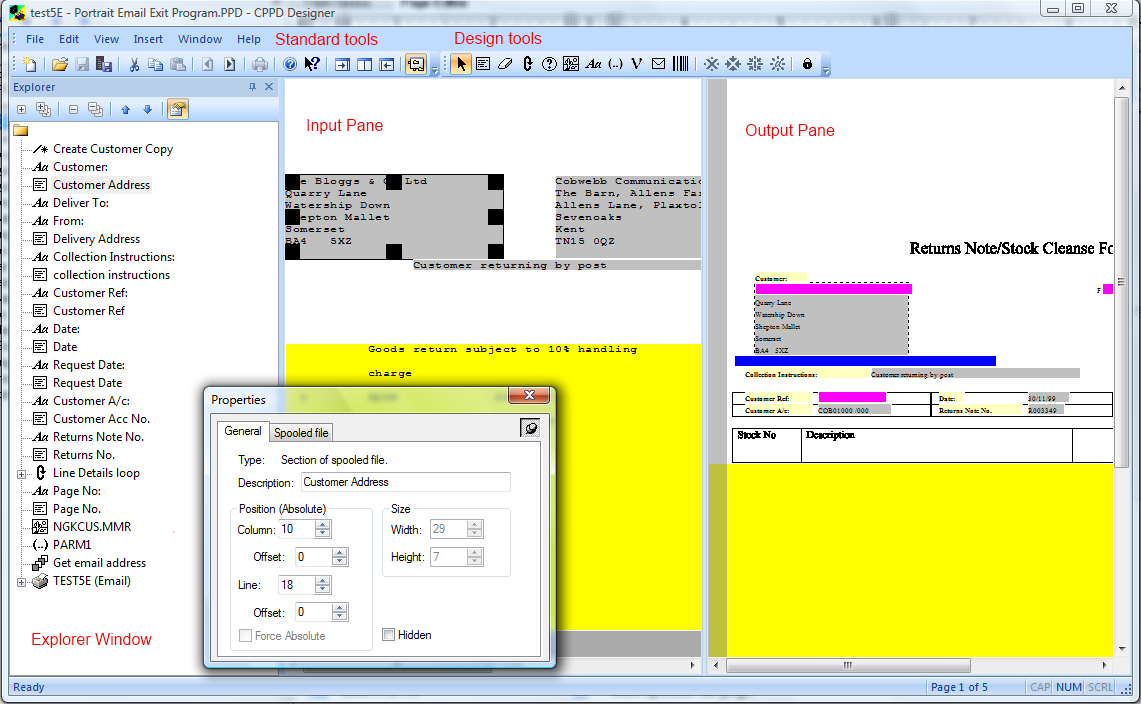Image resolution: width=1141 pixels, height=704 pixels.
Task: Click the New document icon
Action: click(x=30, y=64)
